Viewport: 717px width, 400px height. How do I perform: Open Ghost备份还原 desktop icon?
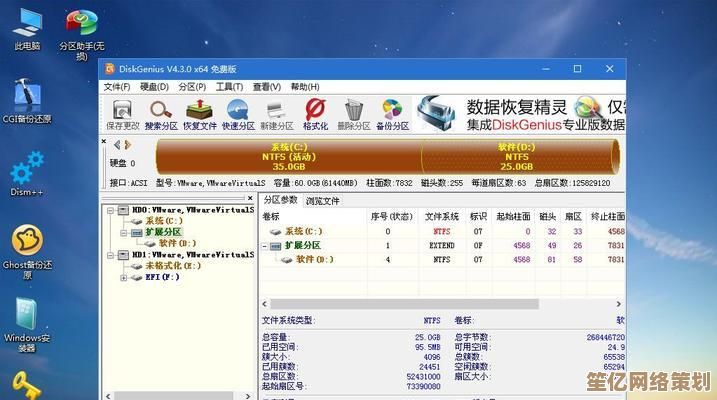(x=27, y=251)
